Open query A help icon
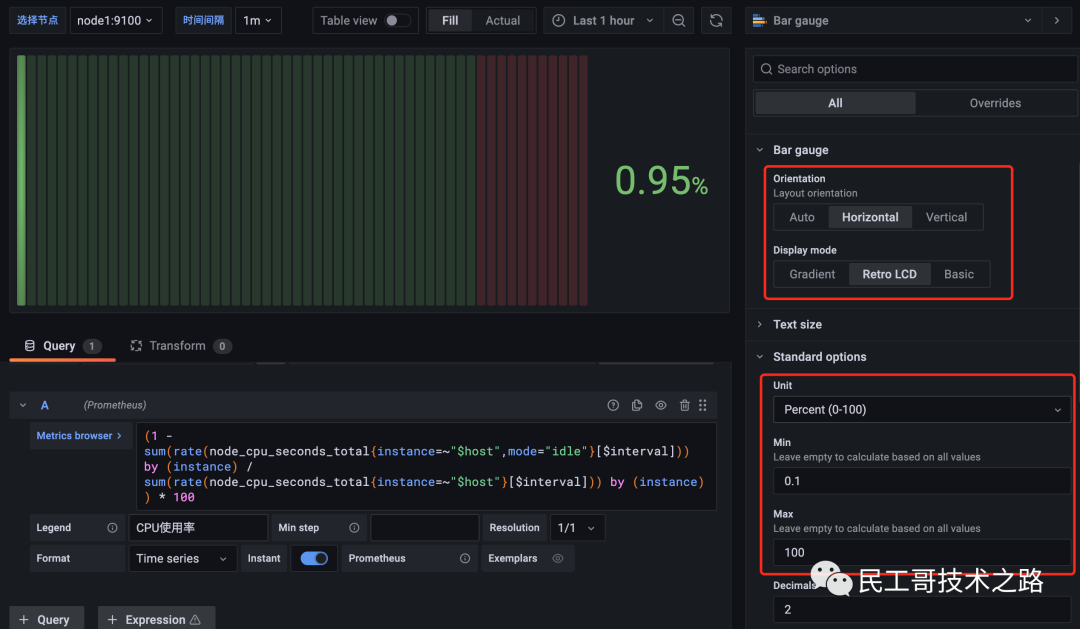Viewport: 1080px width, 629px height. [x=613, y=405]
